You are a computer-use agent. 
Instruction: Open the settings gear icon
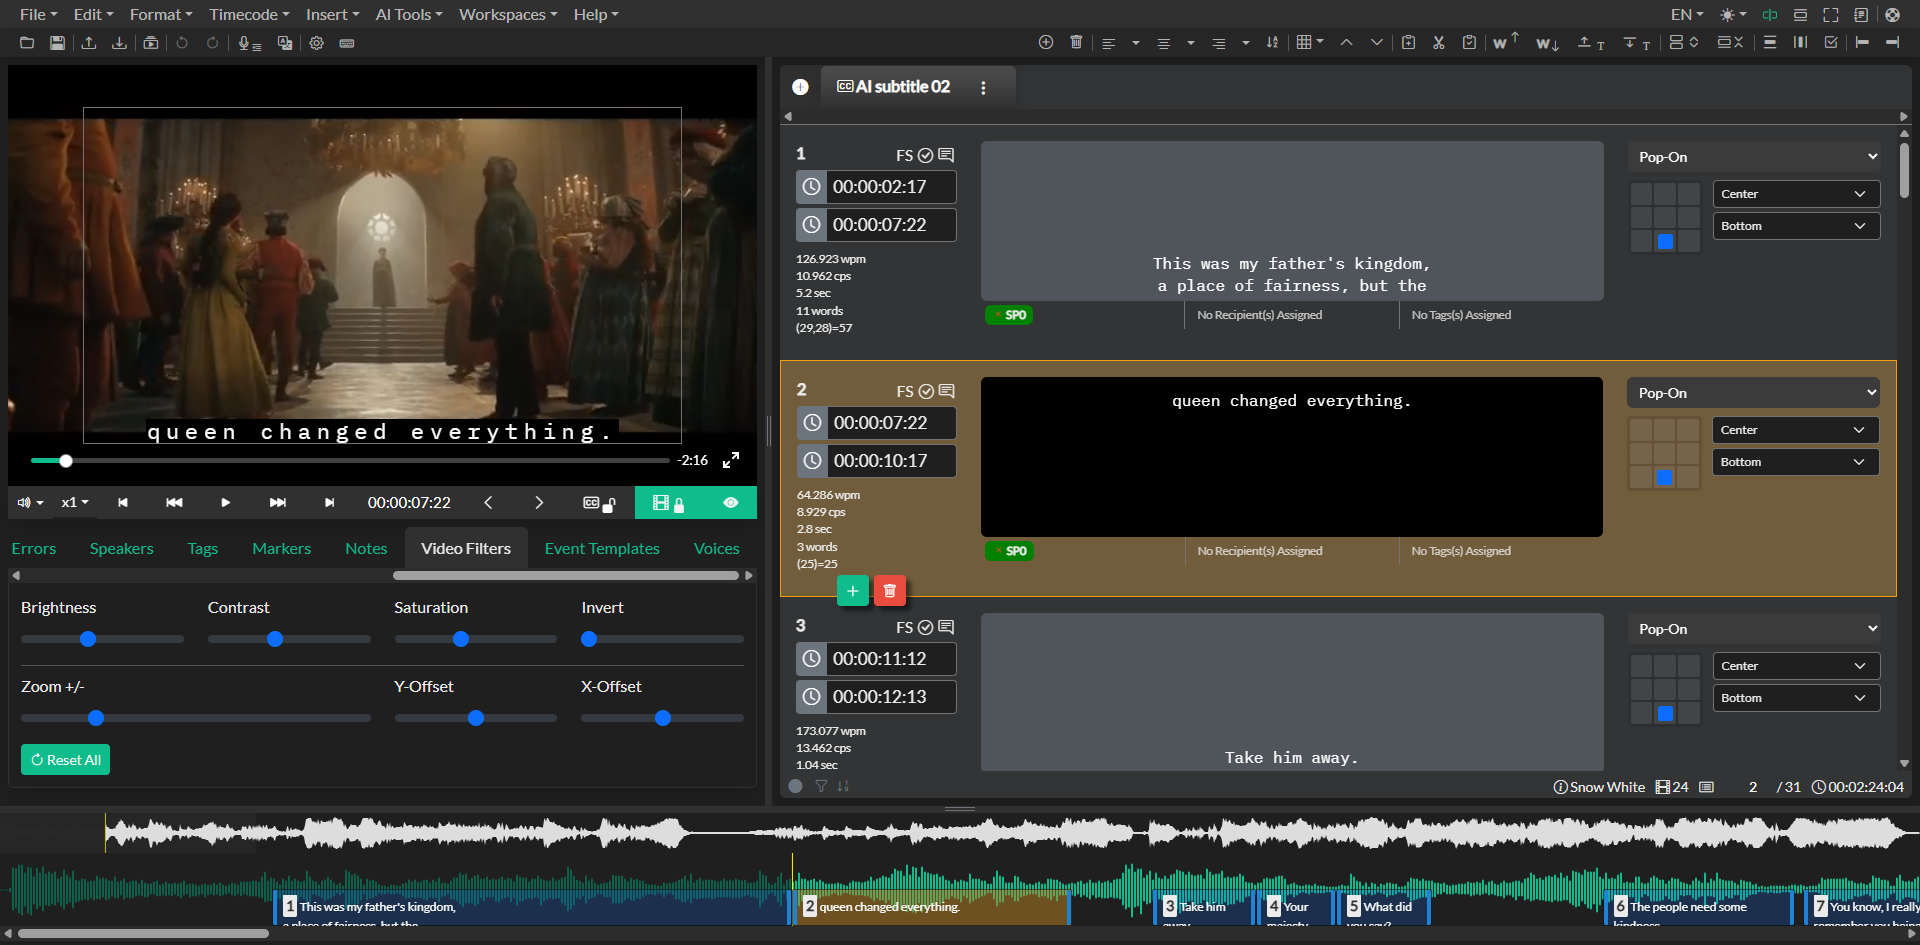317,43
